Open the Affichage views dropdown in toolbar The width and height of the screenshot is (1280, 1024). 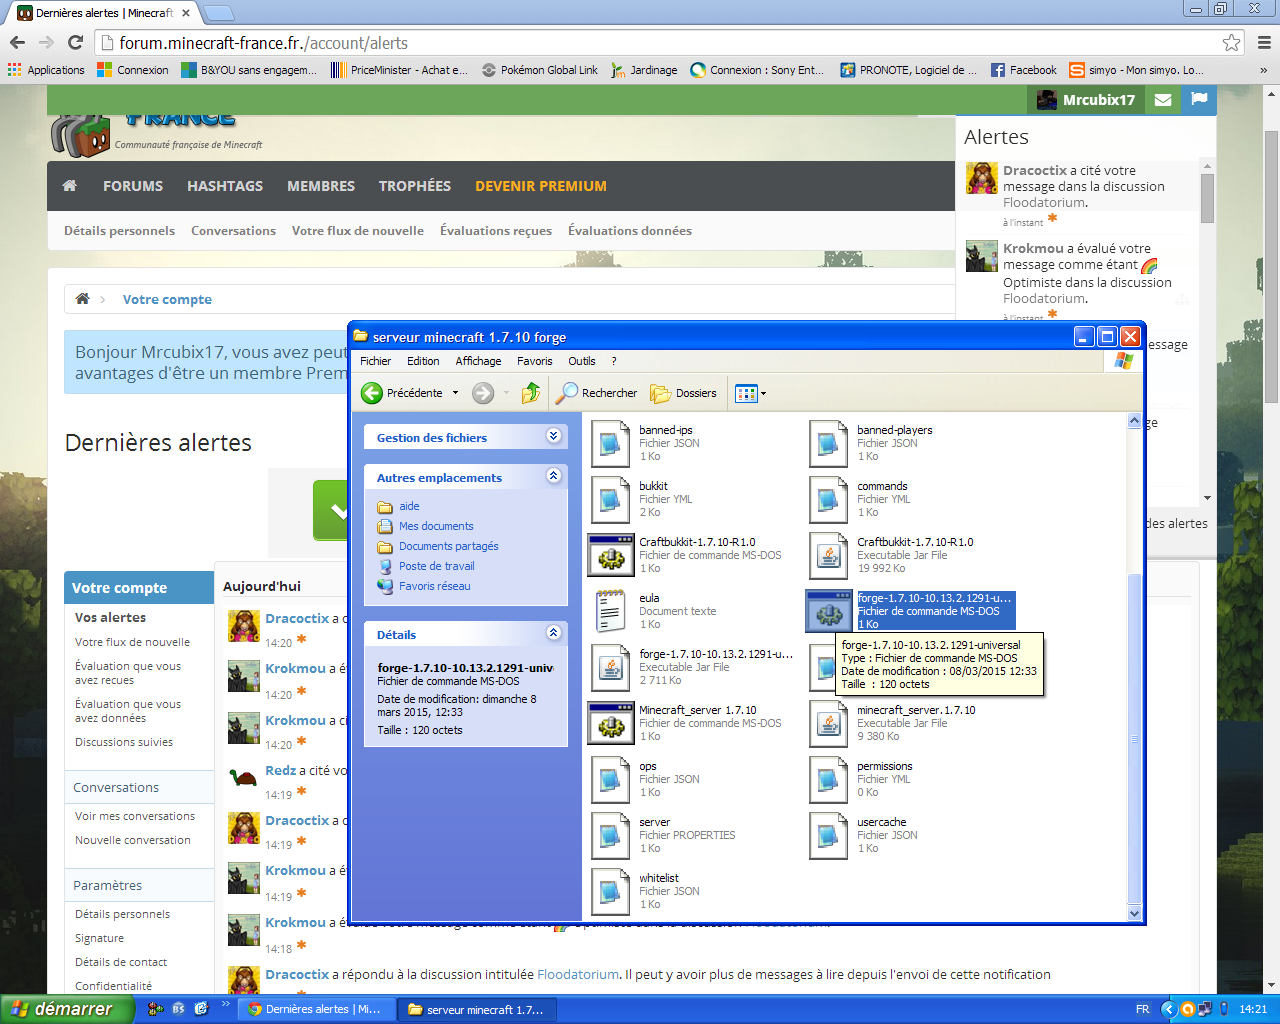pos(750,393)
